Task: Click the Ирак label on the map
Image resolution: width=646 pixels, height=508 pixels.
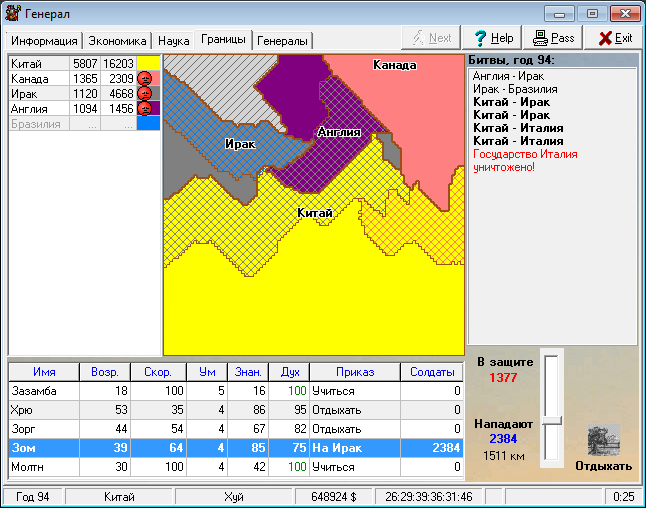Action: click(240, 144)
